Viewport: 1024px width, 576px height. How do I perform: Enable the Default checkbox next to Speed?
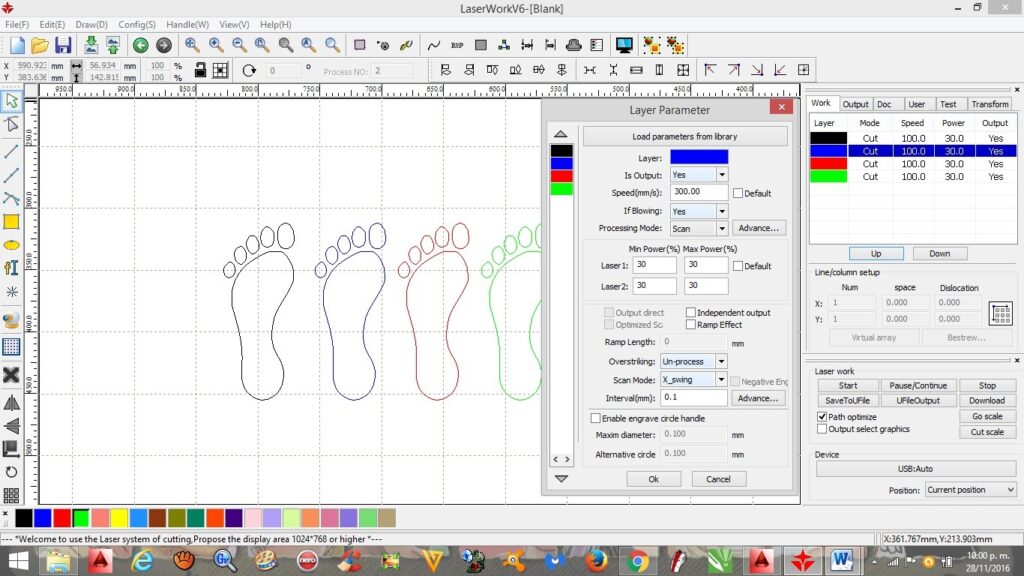(738, 193)
